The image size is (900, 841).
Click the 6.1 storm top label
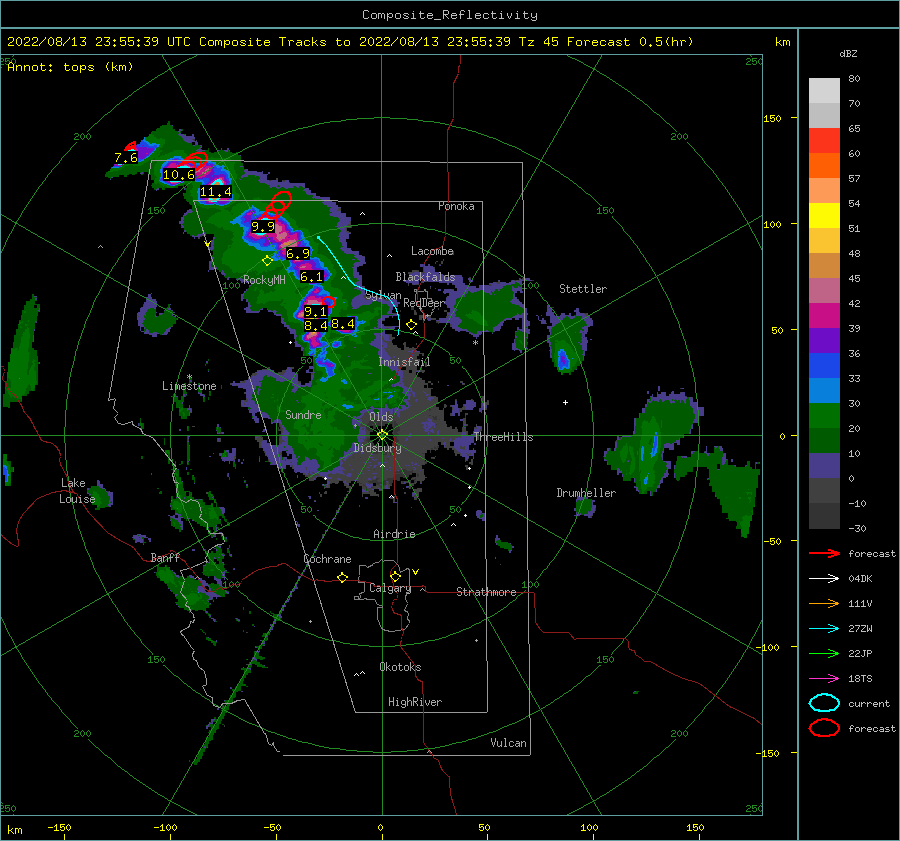(x=312, y=276)
